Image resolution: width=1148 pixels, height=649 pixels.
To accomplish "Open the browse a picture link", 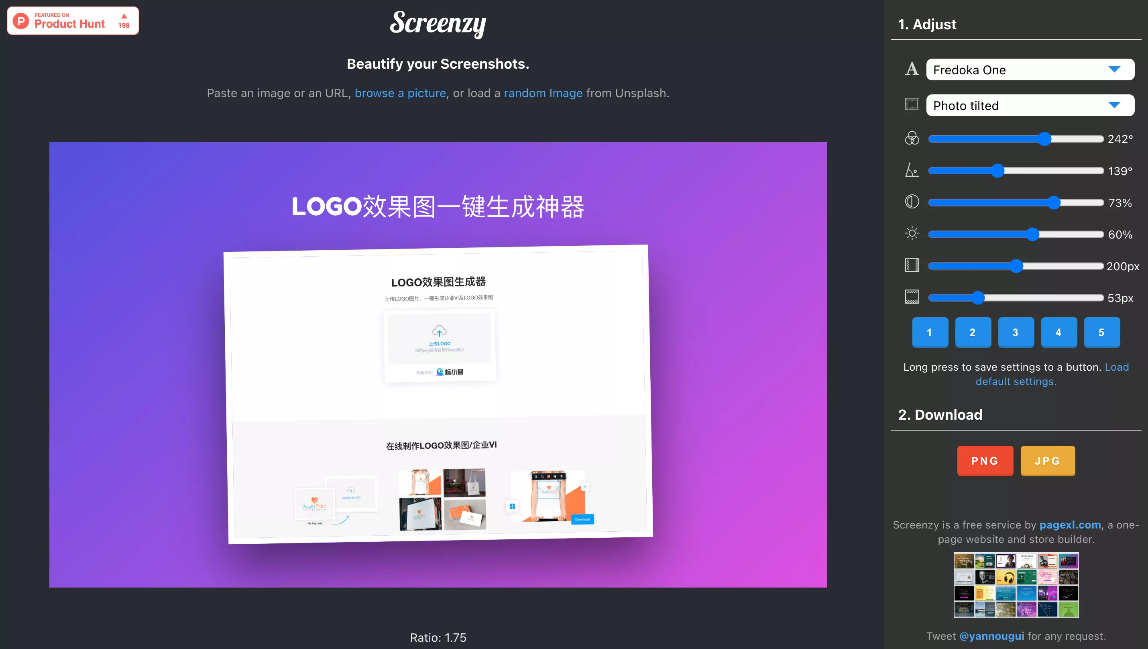I will click(x=400, y=92).
